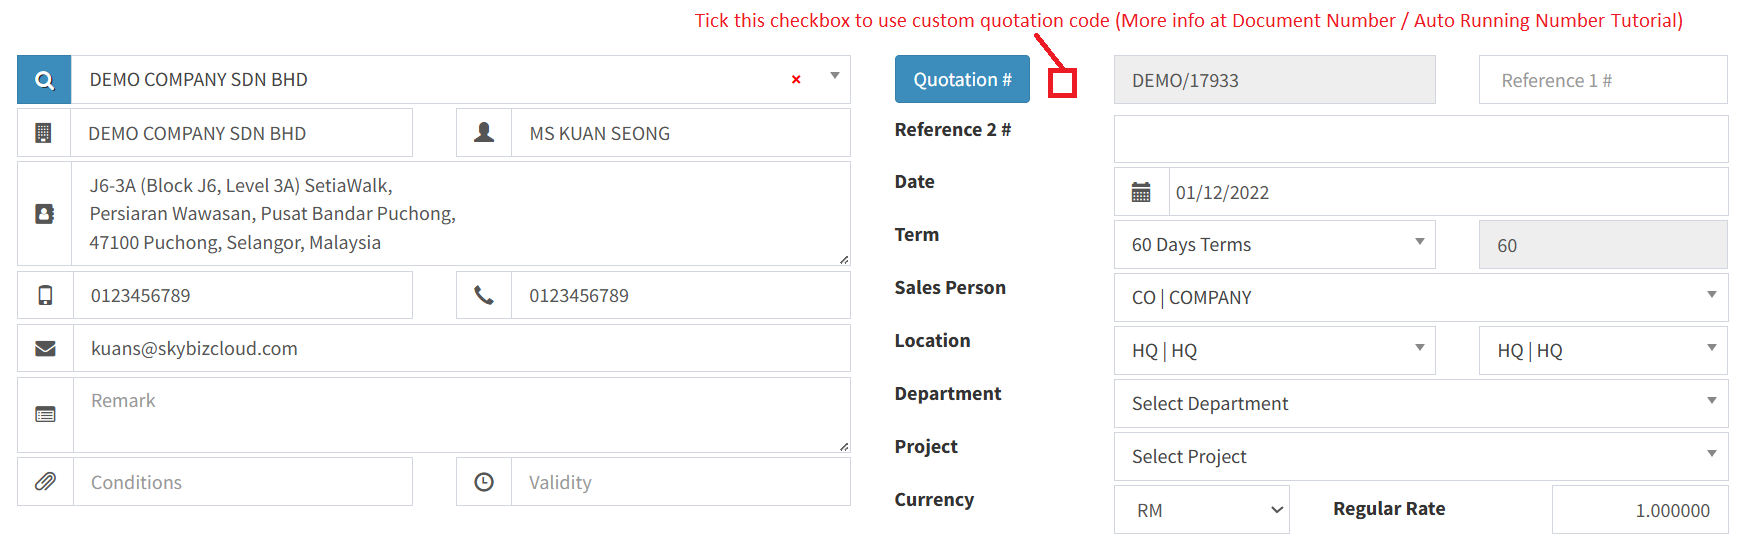The width and height of the screenshot is (1747, 551).
Task: Click the telephone handset icon
Action: (x=484, y=295)
